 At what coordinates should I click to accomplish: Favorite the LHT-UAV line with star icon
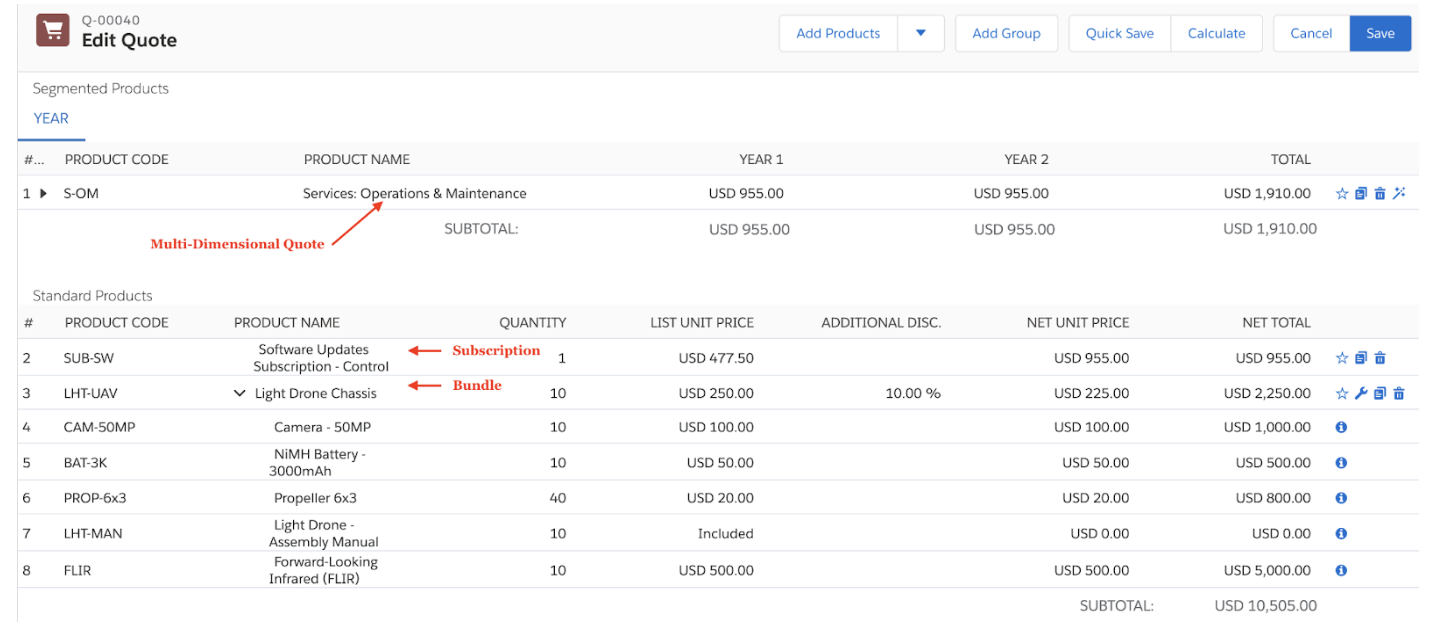click(1342, 394)
